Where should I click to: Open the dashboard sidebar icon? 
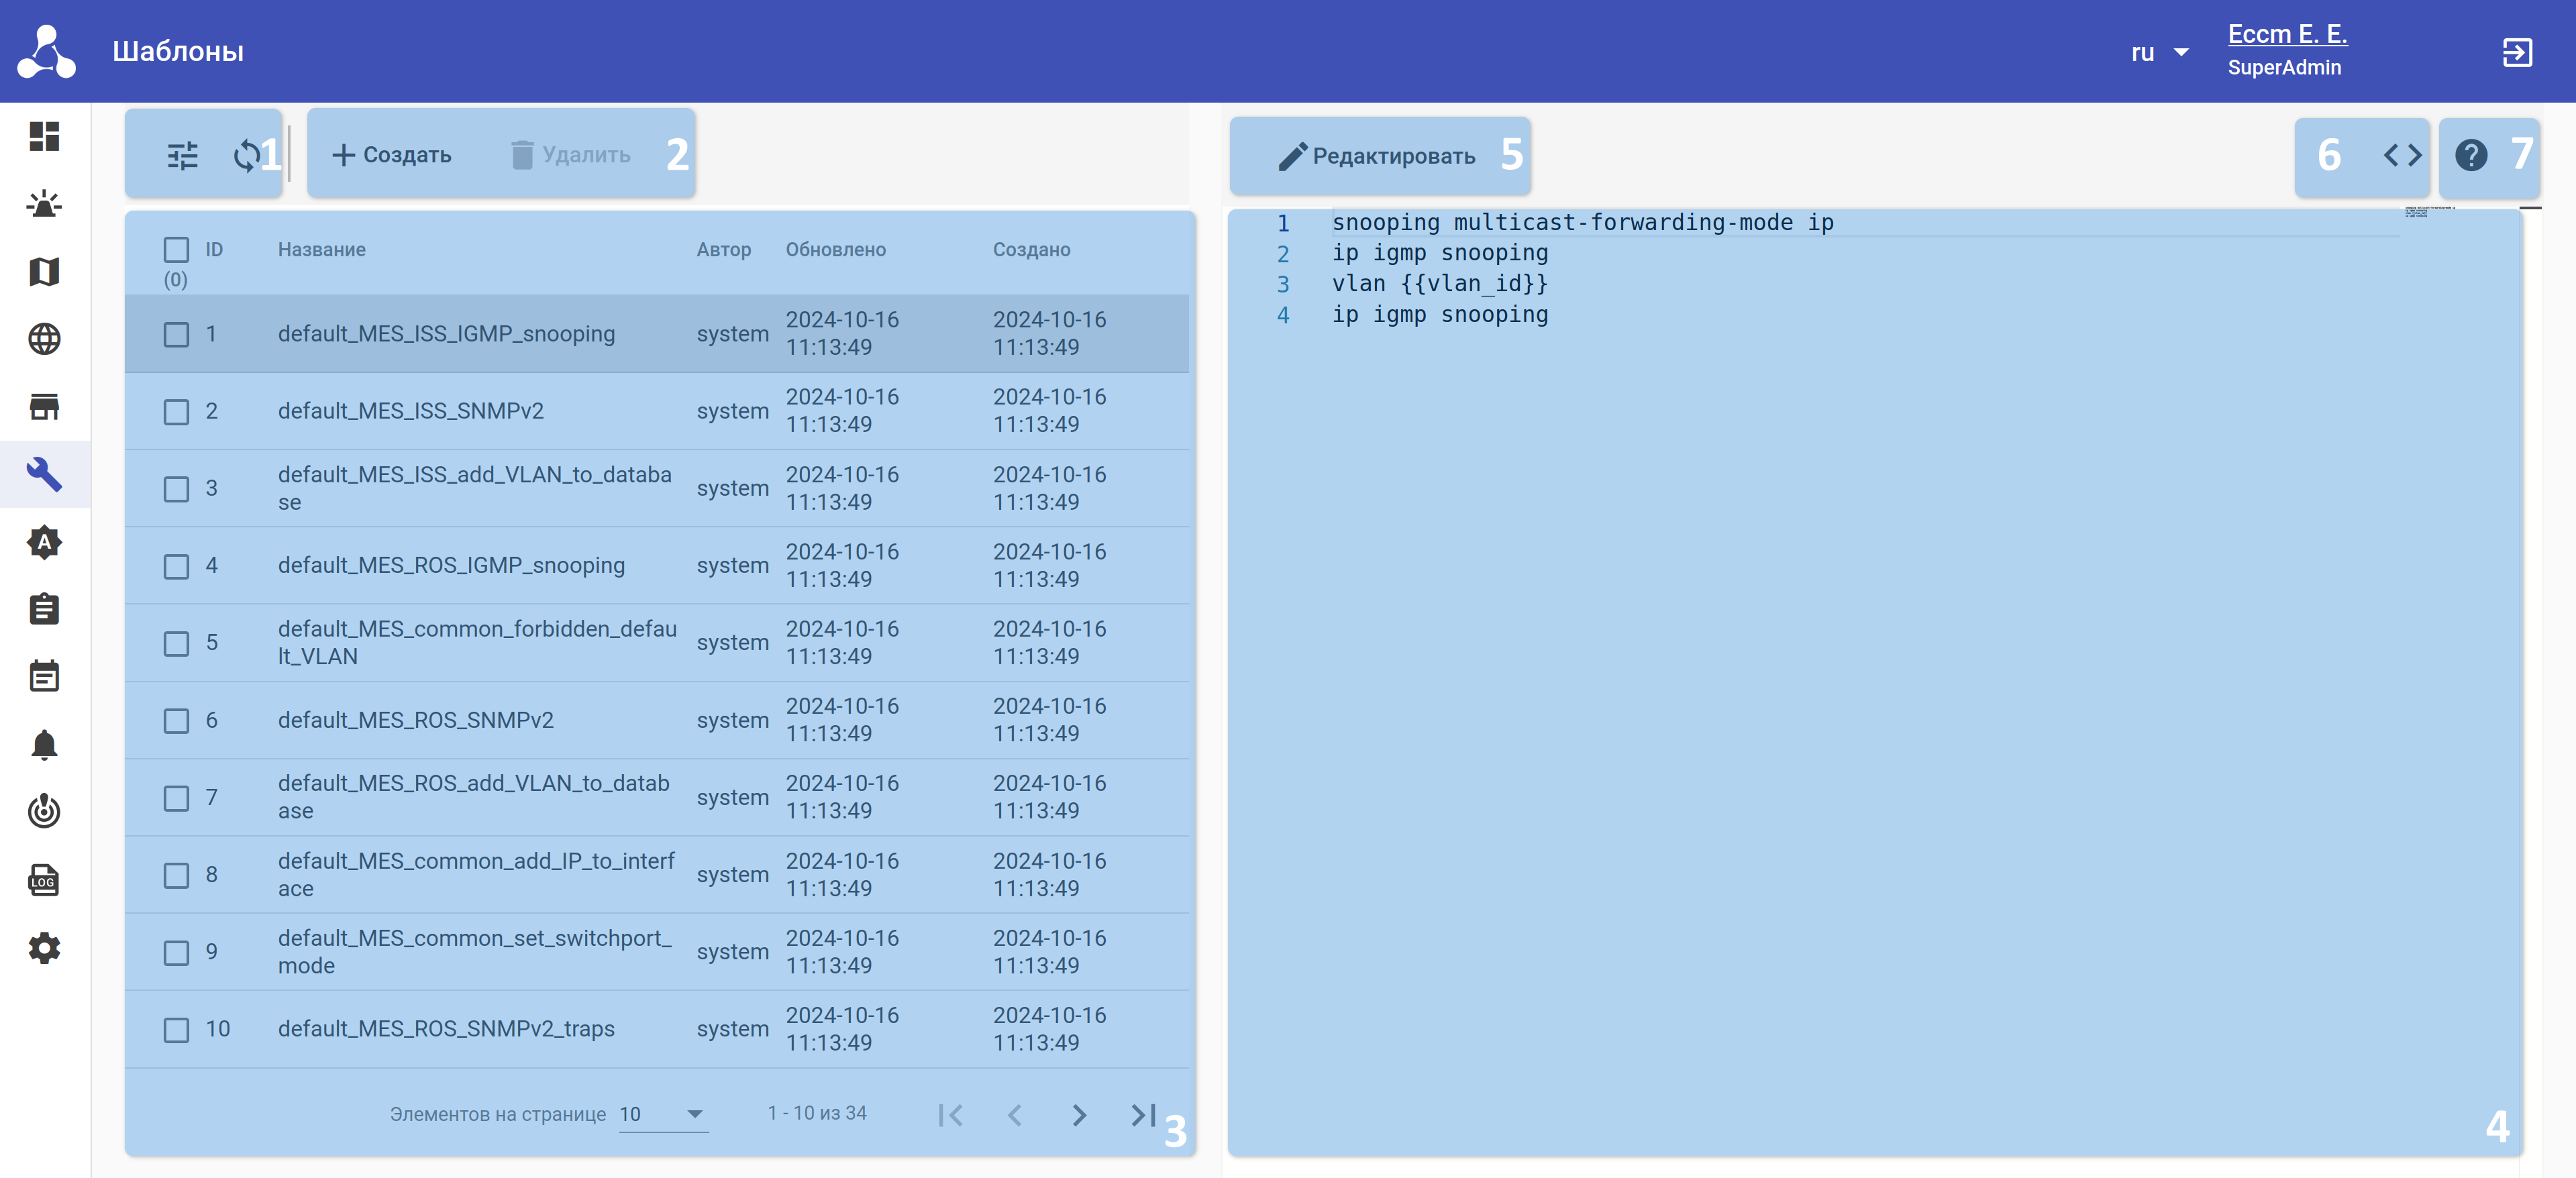[x=44, y=136]
